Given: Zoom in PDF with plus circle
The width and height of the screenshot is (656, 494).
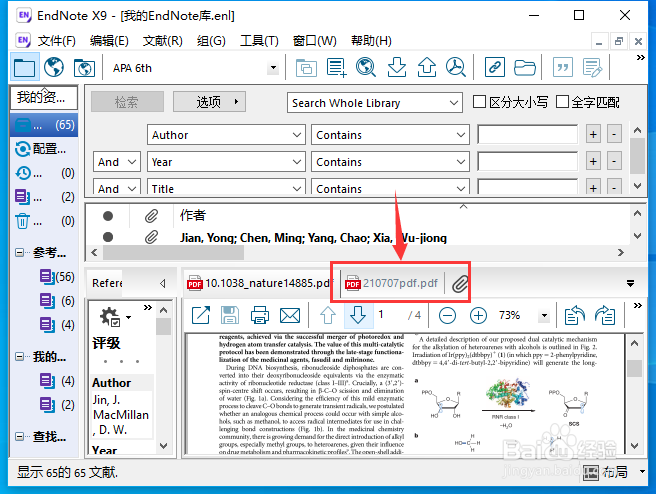Looking at the screenshot, I should [478, 315].
